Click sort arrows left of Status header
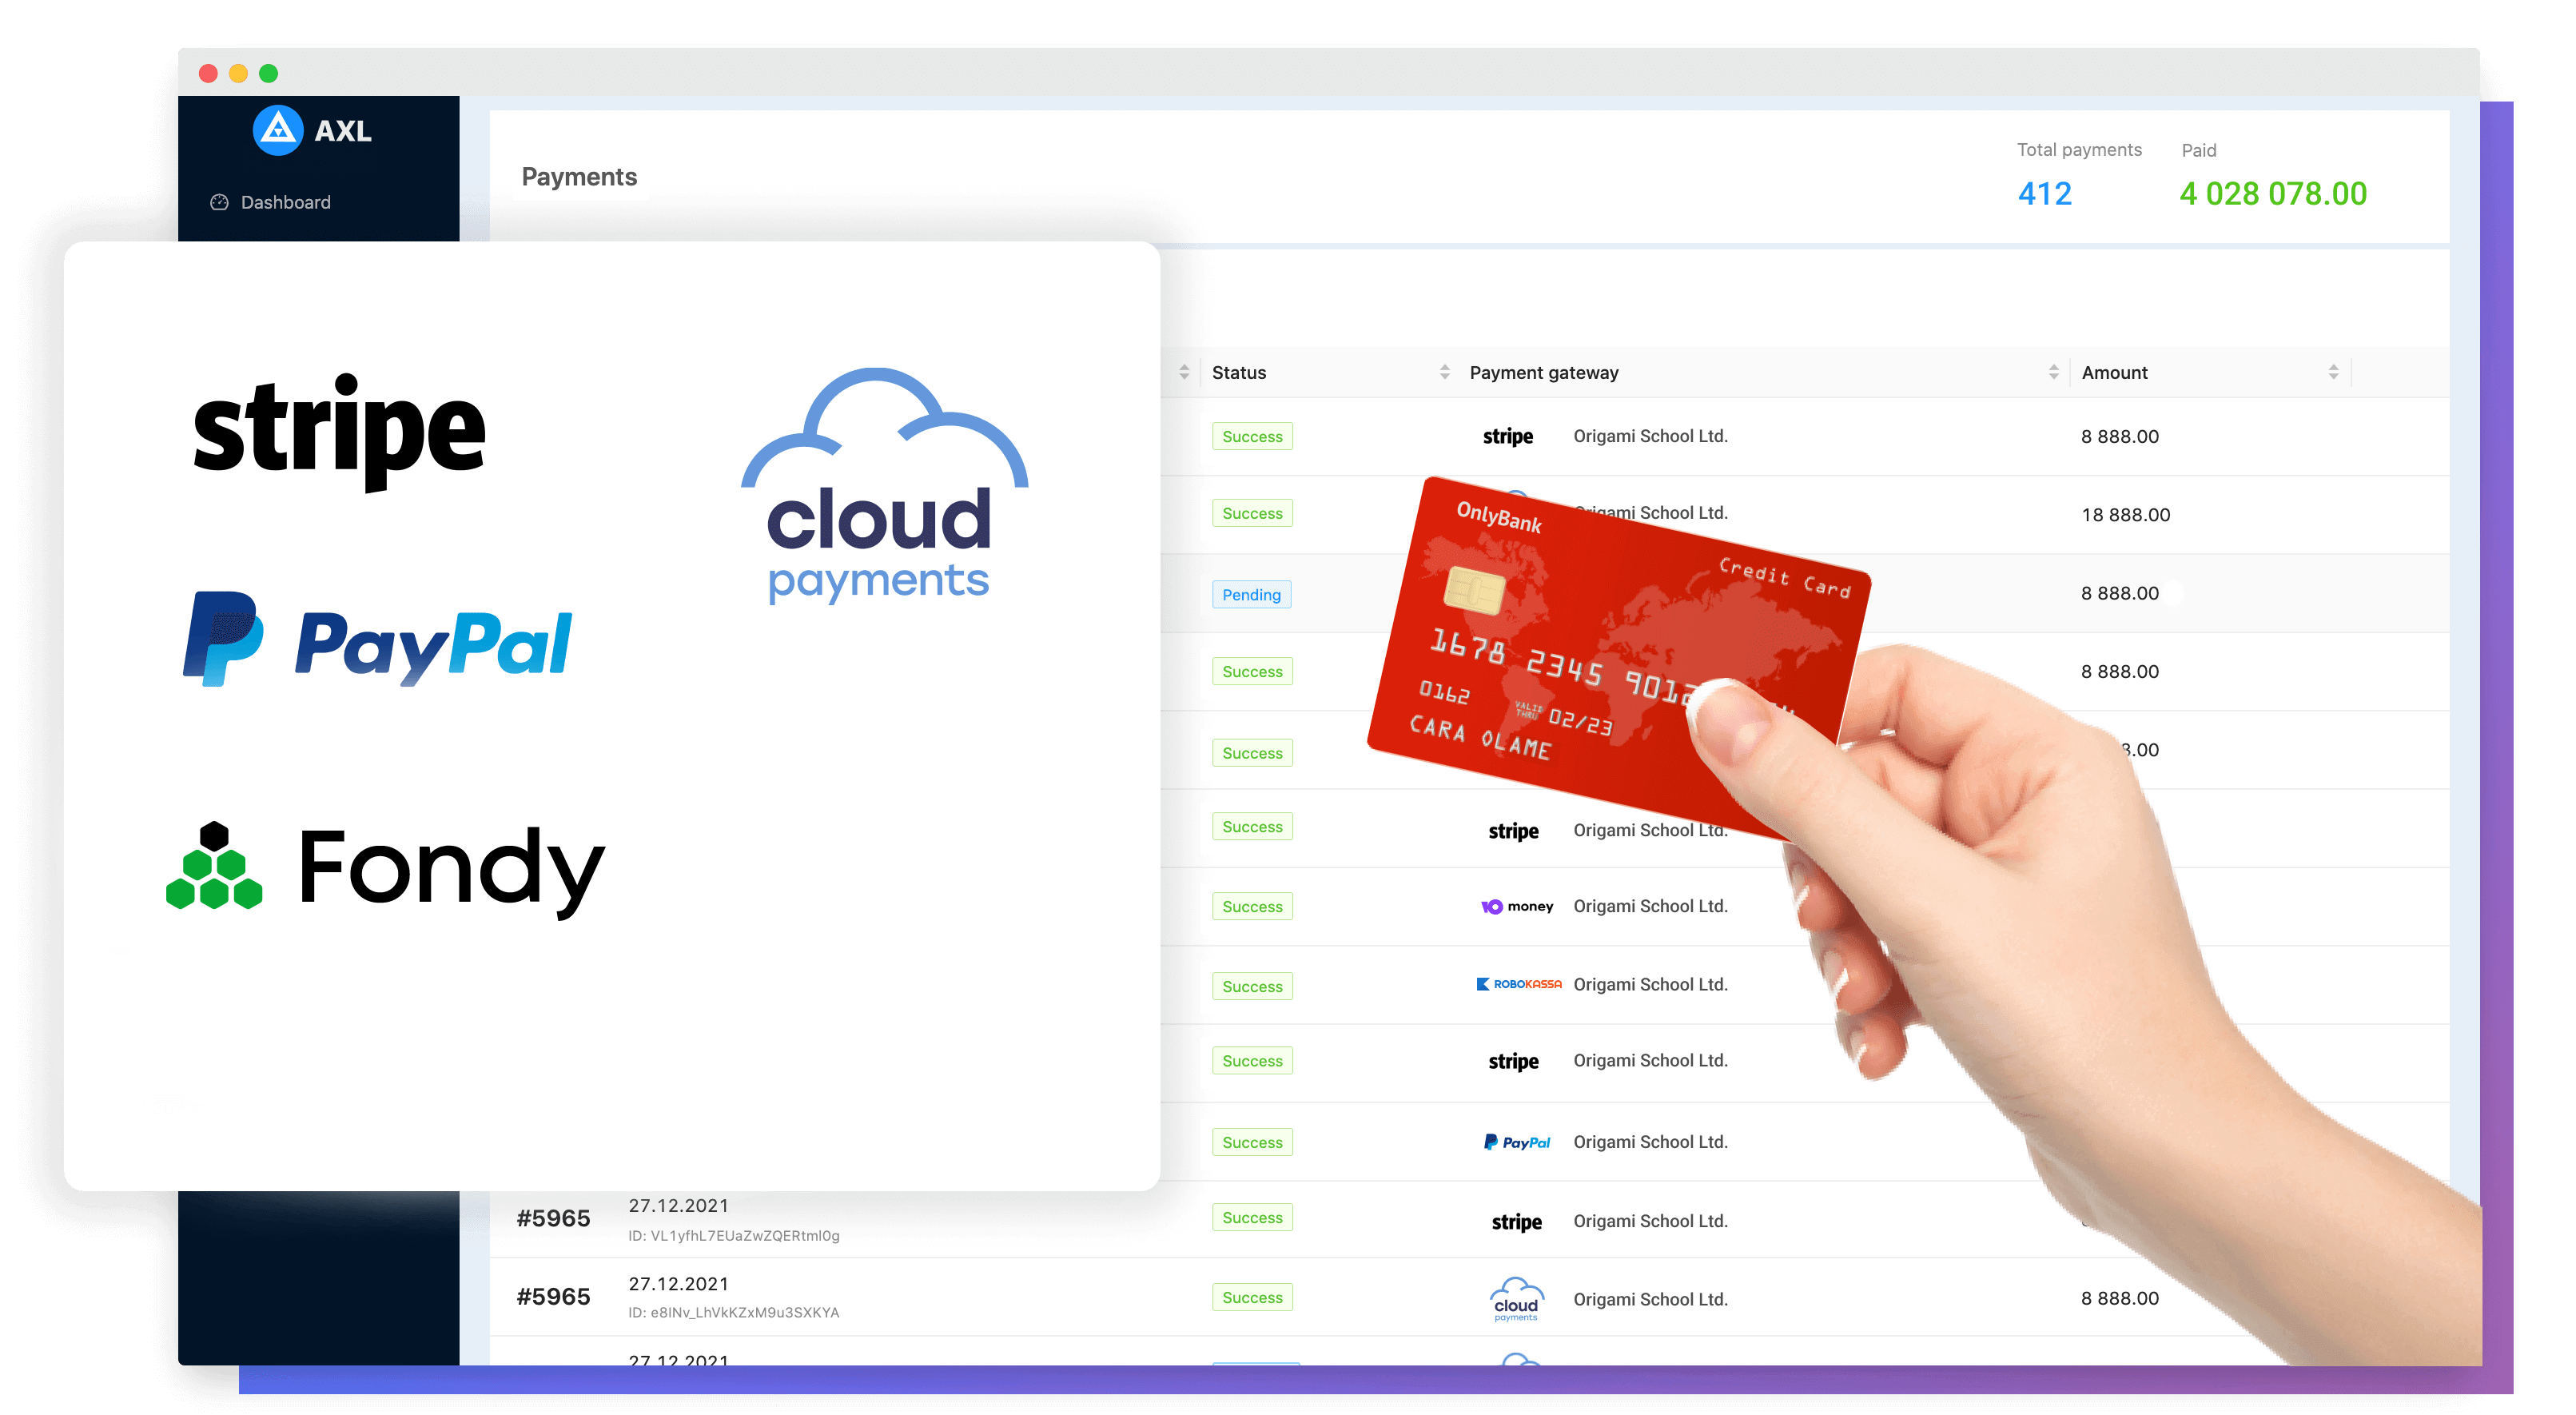 click(x=1183, y=372)
